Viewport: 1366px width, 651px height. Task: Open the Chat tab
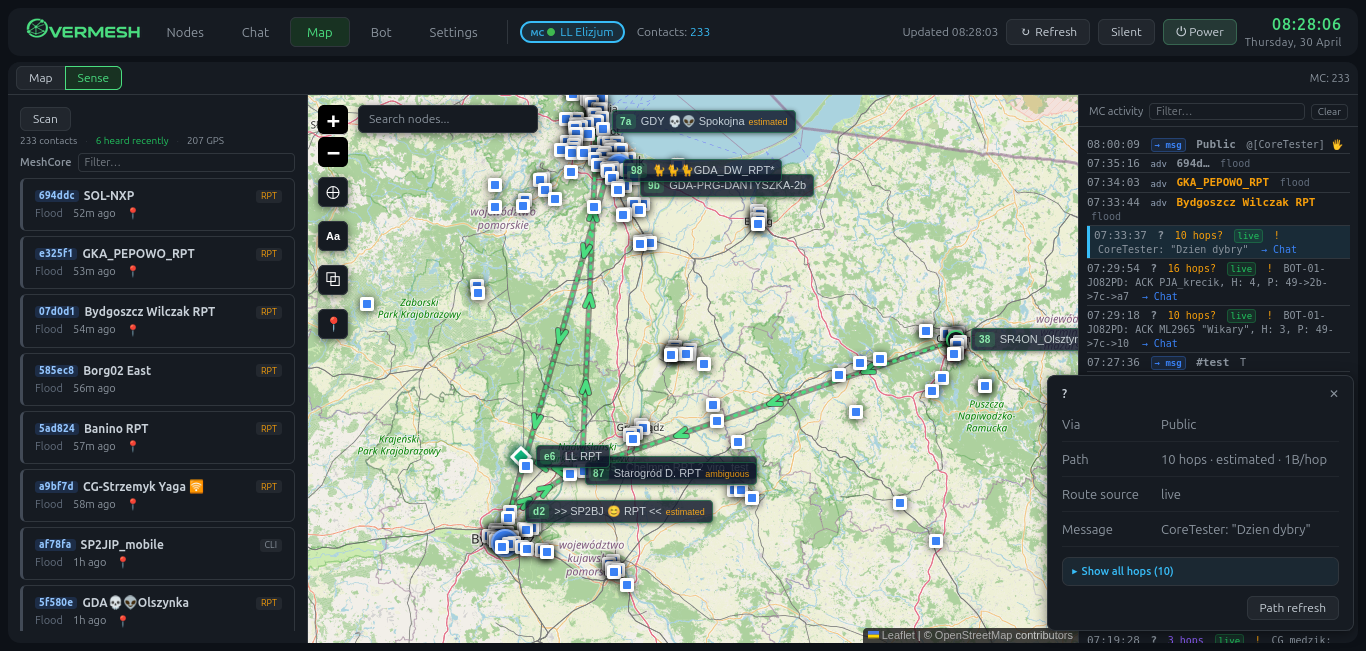(x=255, y=32)
